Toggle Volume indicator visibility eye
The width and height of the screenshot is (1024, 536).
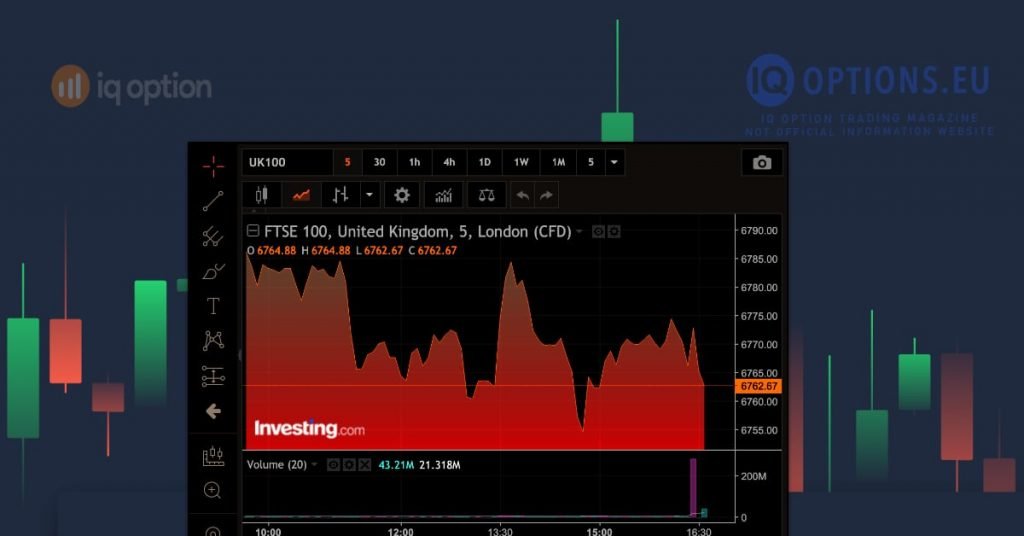[333, 465]
